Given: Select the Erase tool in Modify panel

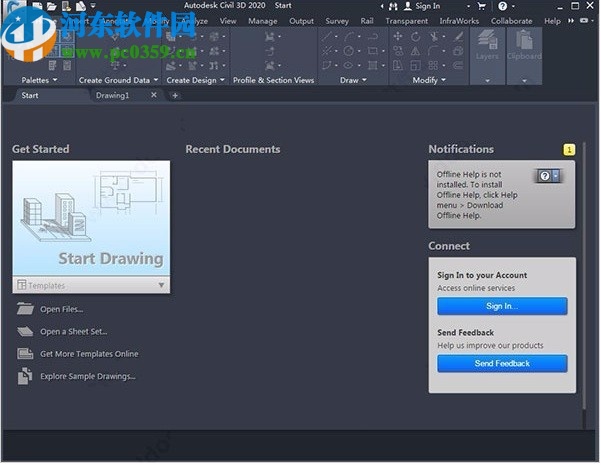Looking at the screenshot, I should [x=458, y=36].
